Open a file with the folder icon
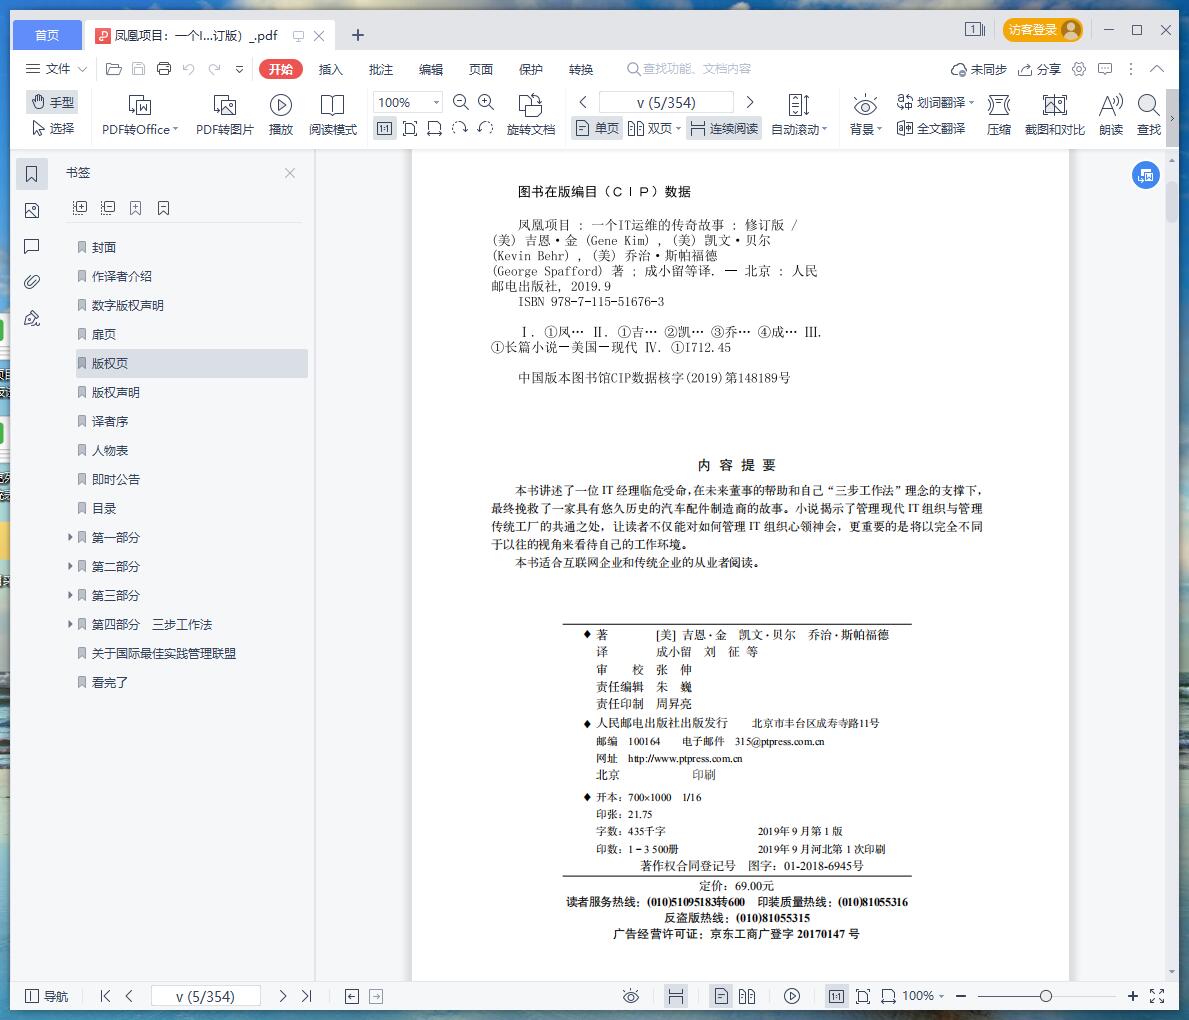Image resolution: width=1189 pixels, height=1020 pixels. click(x=114, y=69)
